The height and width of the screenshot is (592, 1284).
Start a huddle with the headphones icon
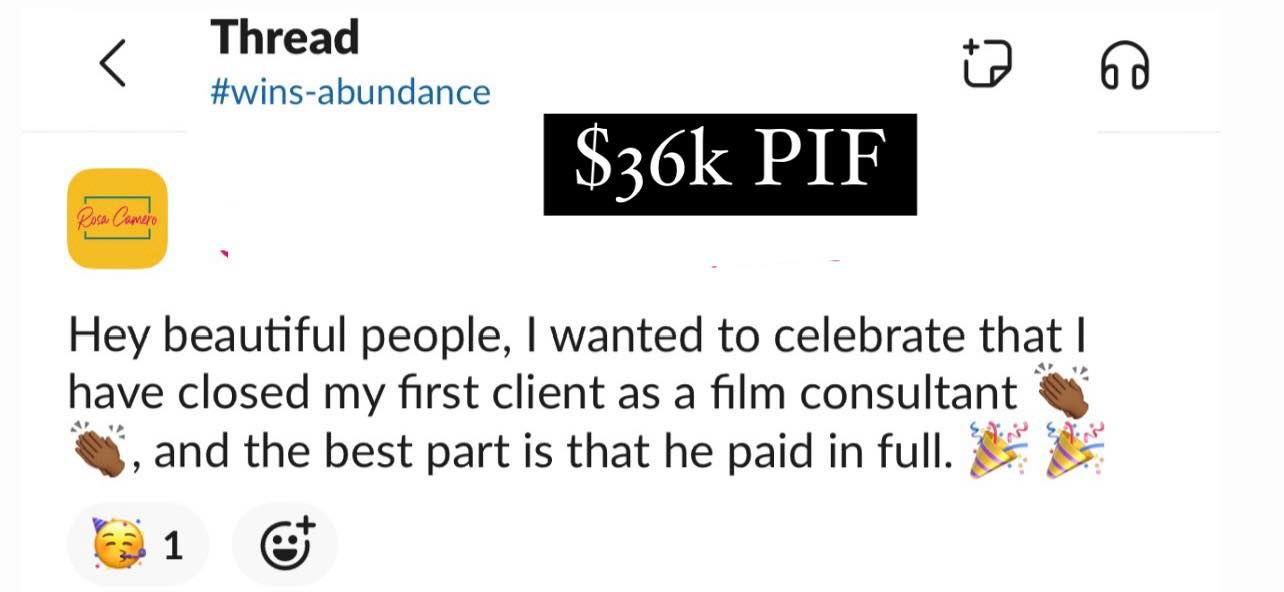tap(1124, 67)
